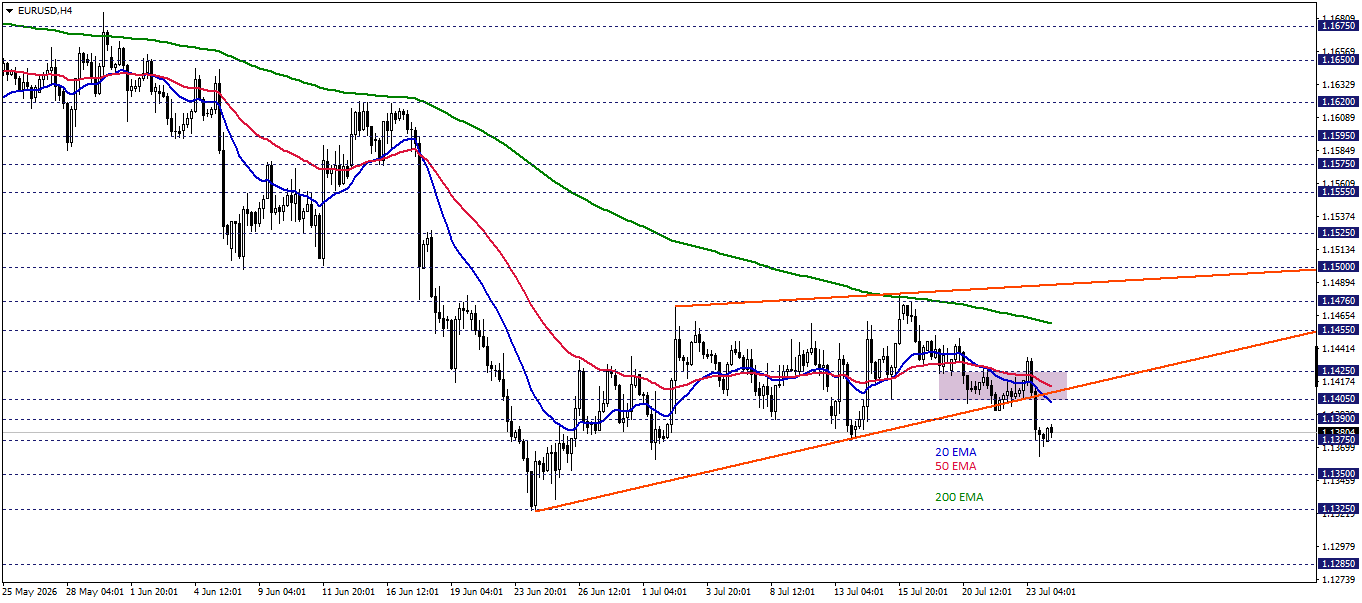
Task: Select the 1.15250 price level label
Action: (x=1338, y=232)
